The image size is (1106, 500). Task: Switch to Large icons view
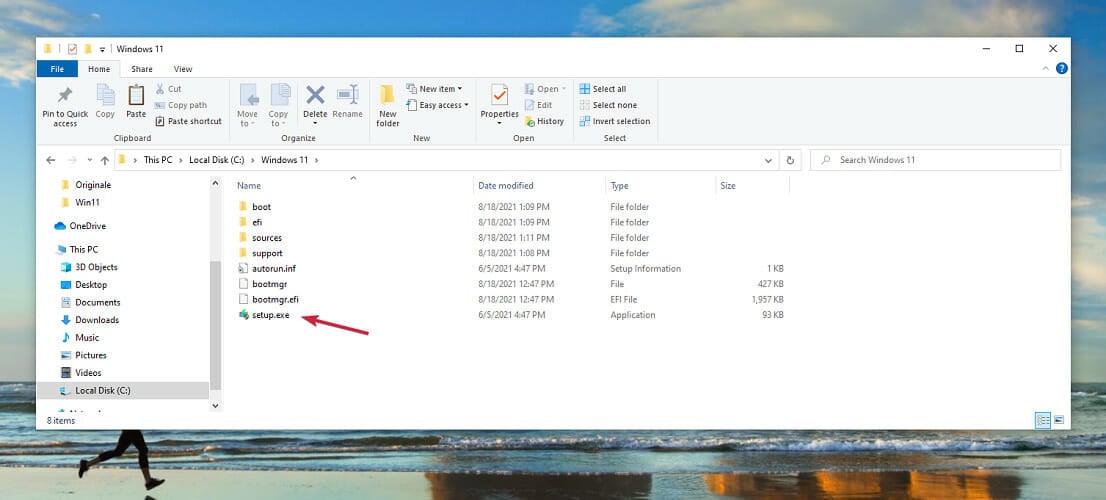pos(1059,420)
